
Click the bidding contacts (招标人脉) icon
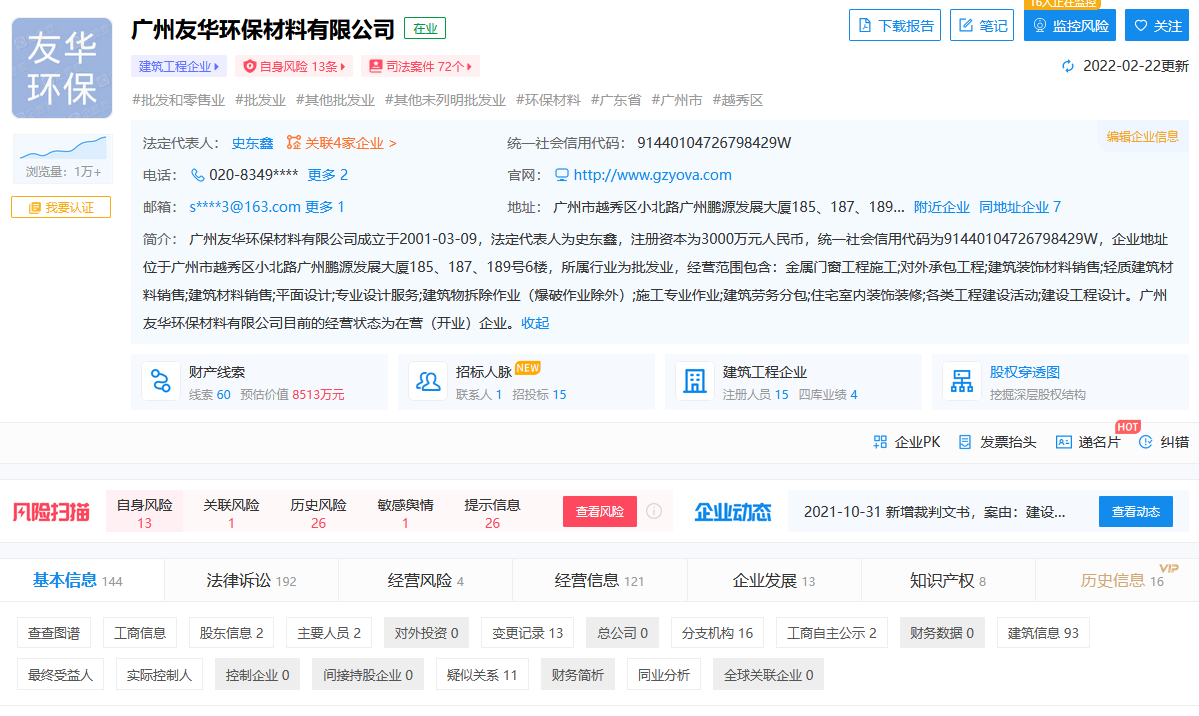click(428, 381)
